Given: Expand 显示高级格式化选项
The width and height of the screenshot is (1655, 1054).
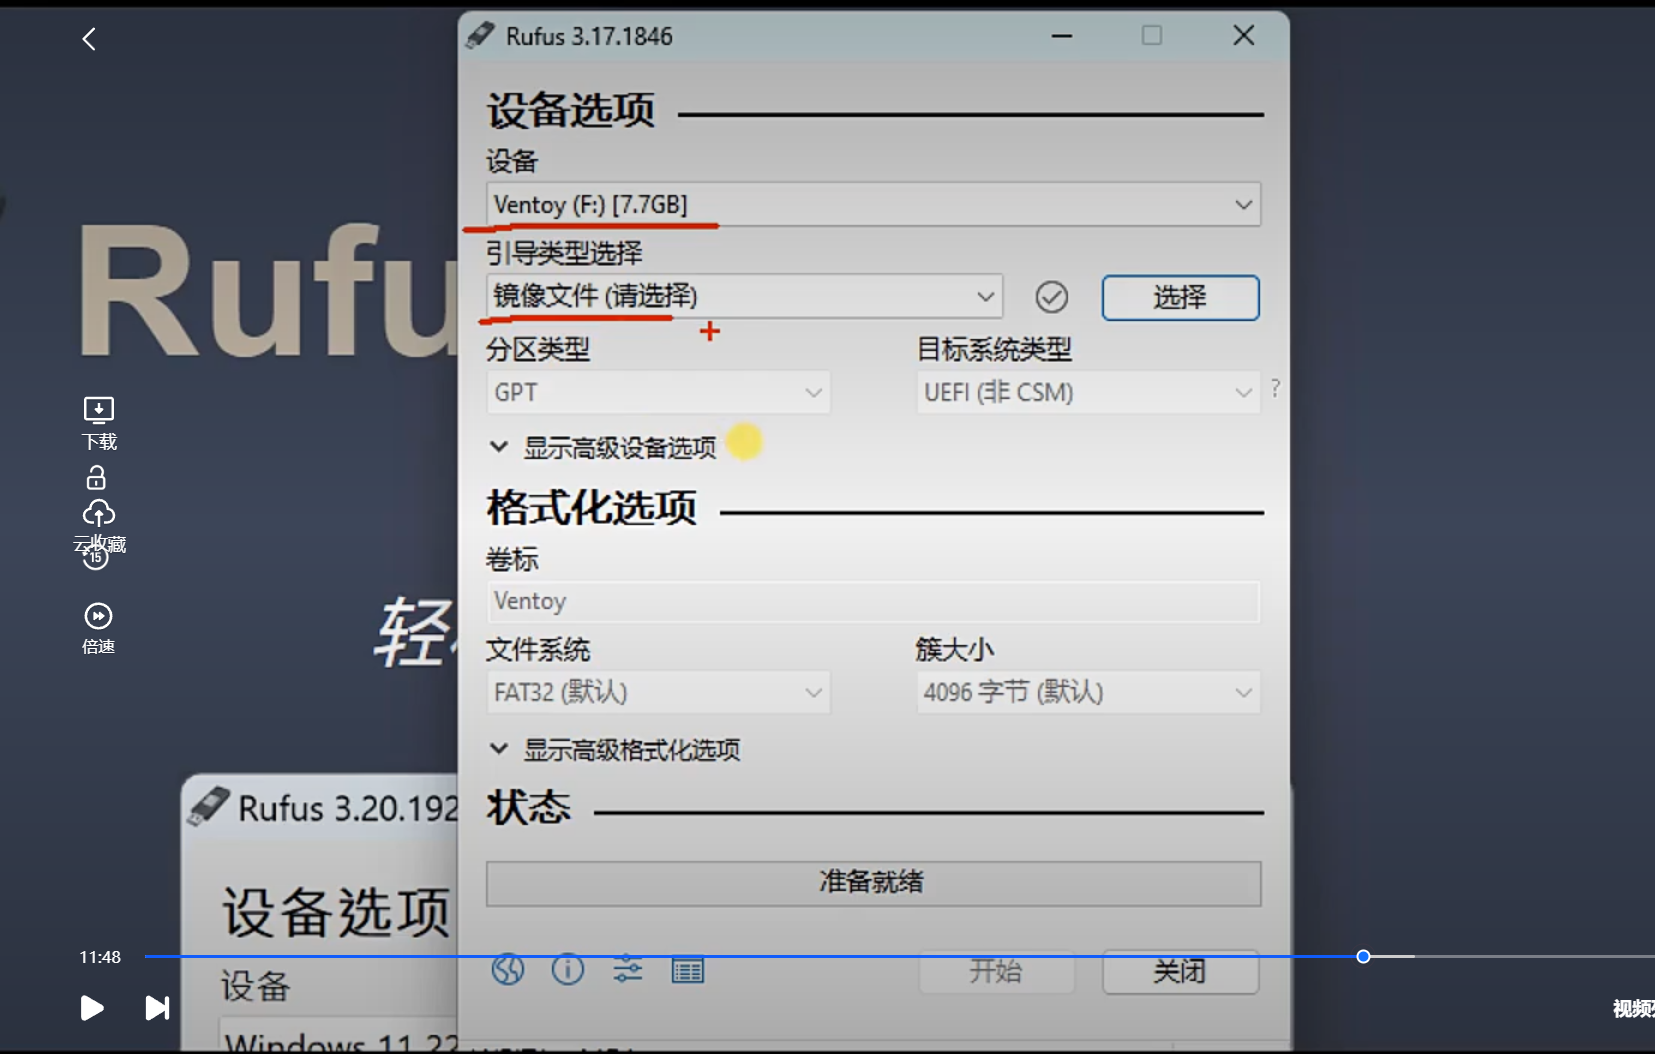Looking at the screenshot, I should 616,750.
